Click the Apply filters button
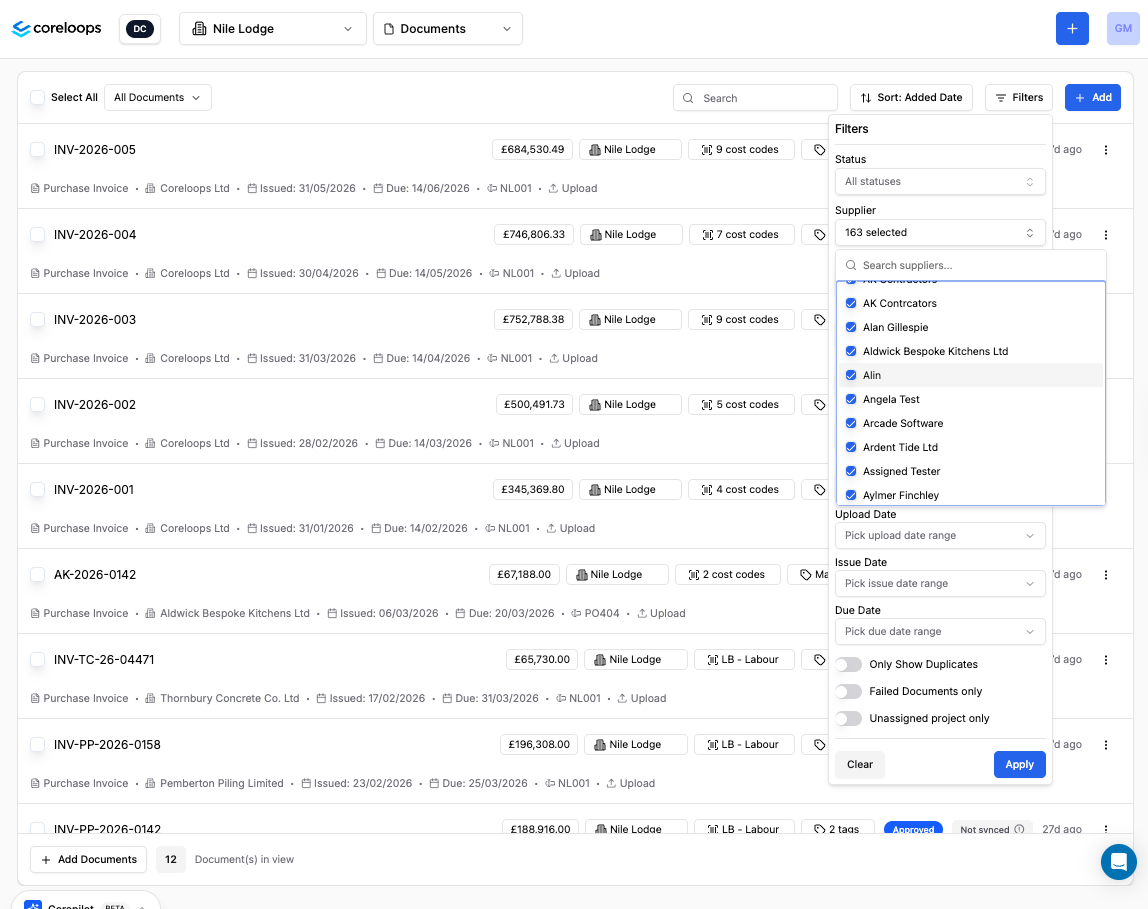 [x=1019, y=764]
